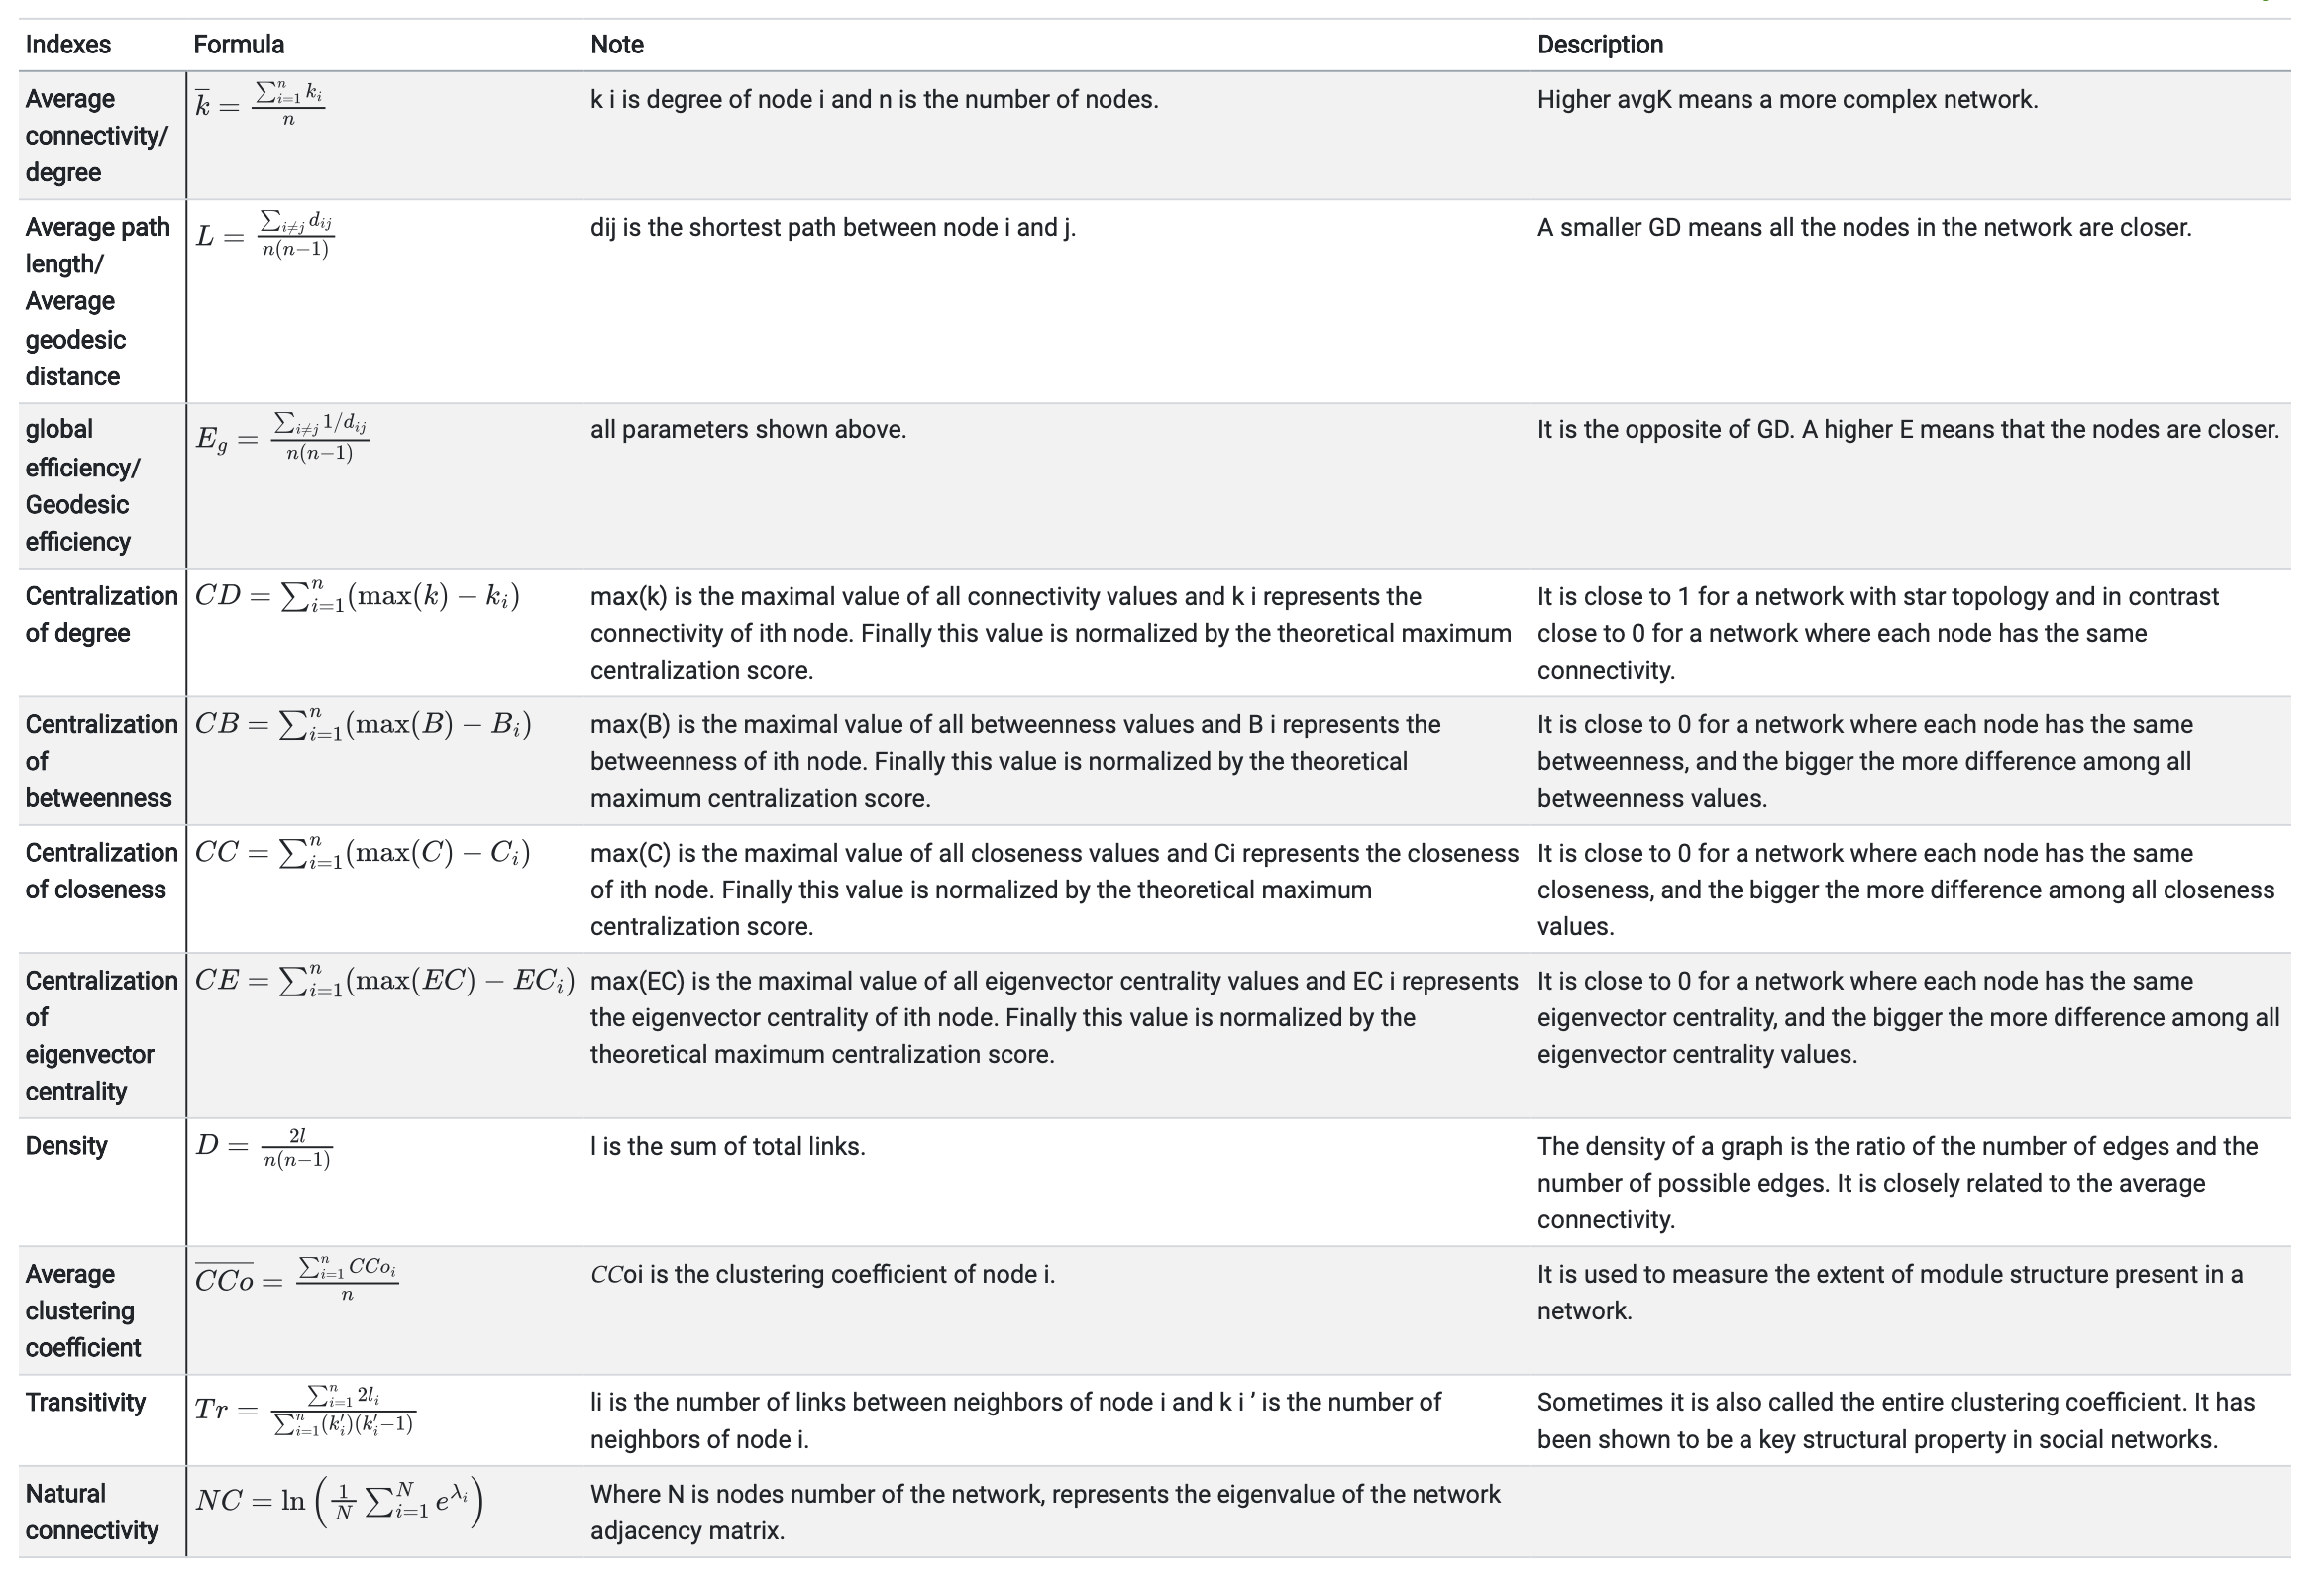Viewport: 2324px width, 1571px height.
Task: Click the Average clustering coefficient label
Action: (x=83, y=1311)
